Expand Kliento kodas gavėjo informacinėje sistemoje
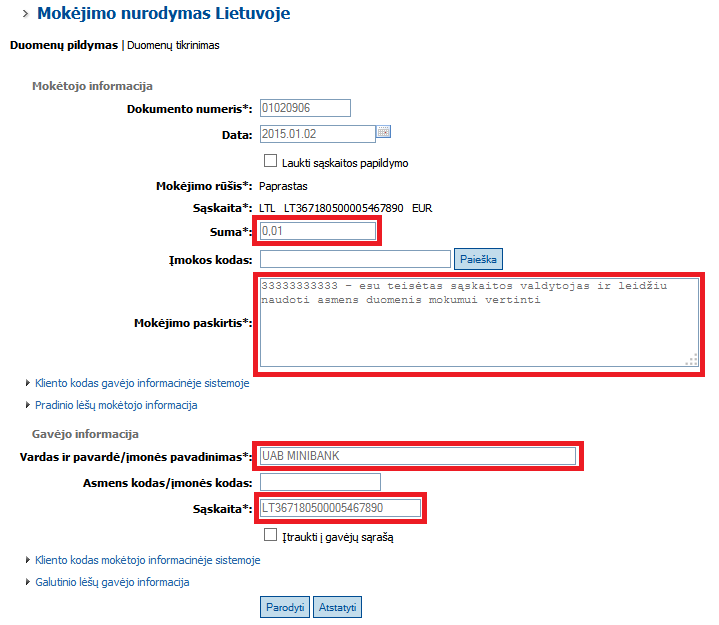This screenshot has width=719, height=625. (142, 383)
